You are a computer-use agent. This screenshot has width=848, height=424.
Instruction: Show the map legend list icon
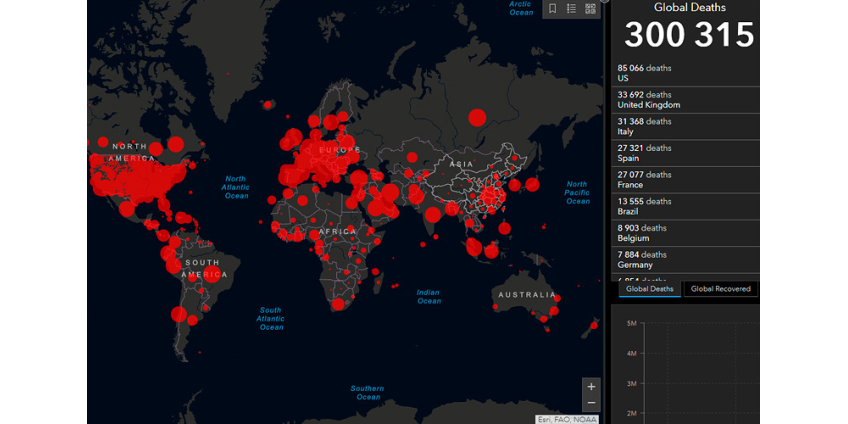pyautogui.click(x=571, y=9)
